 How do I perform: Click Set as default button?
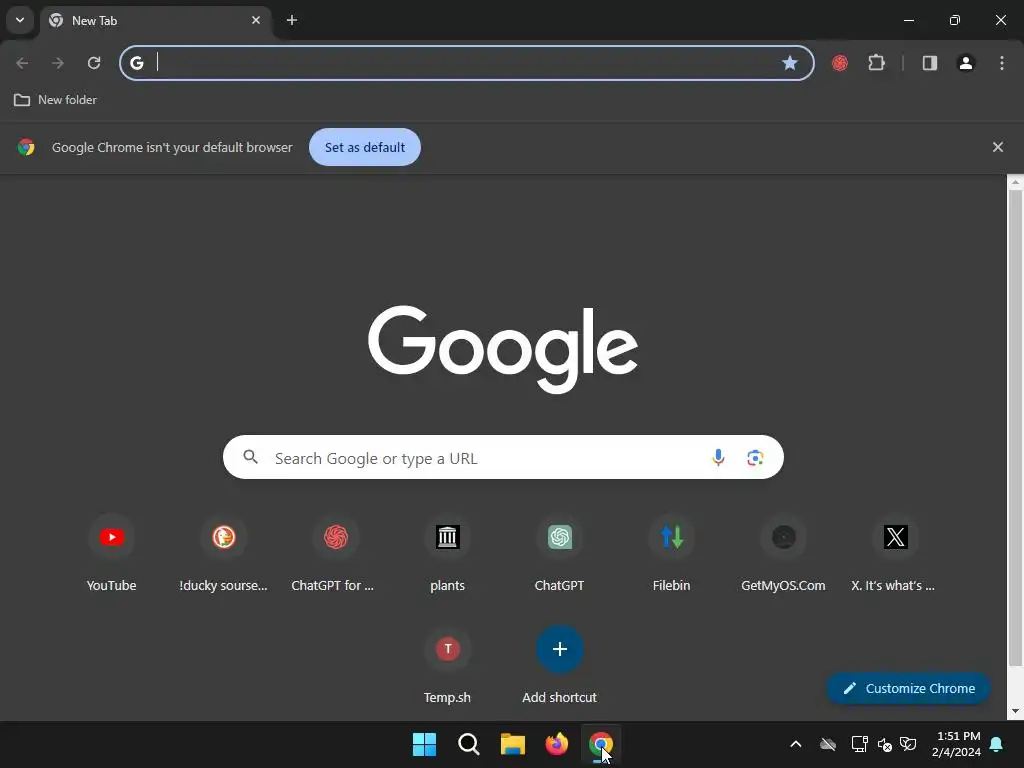click(364, 147)
